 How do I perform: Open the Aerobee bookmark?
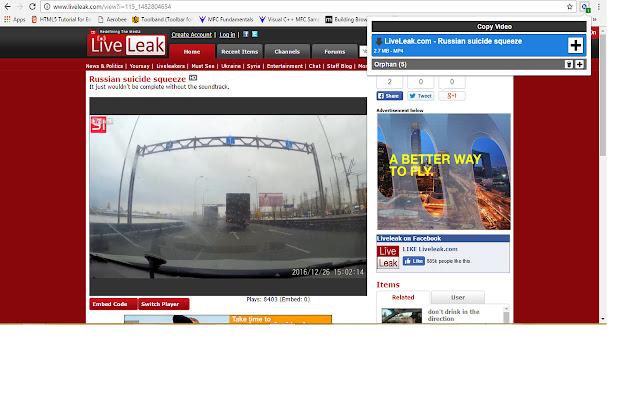112,19
